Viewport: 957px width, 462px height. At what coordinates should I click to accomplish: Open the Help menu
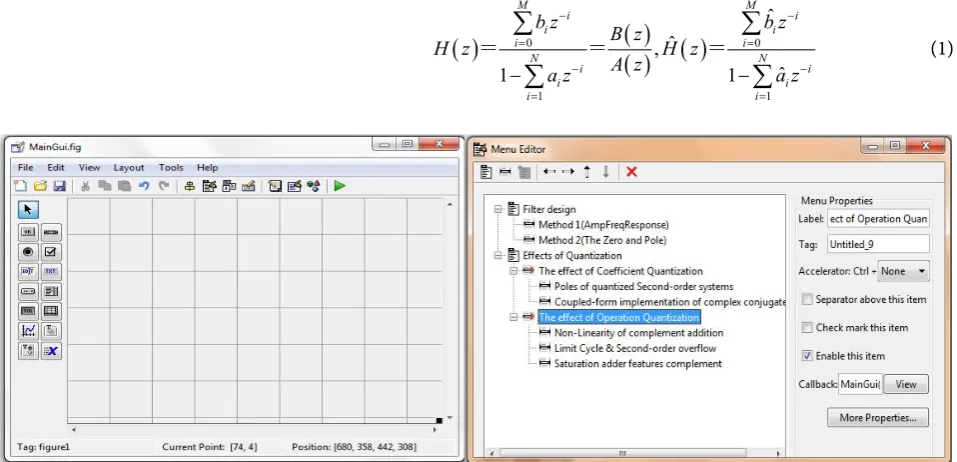(208, 167)
